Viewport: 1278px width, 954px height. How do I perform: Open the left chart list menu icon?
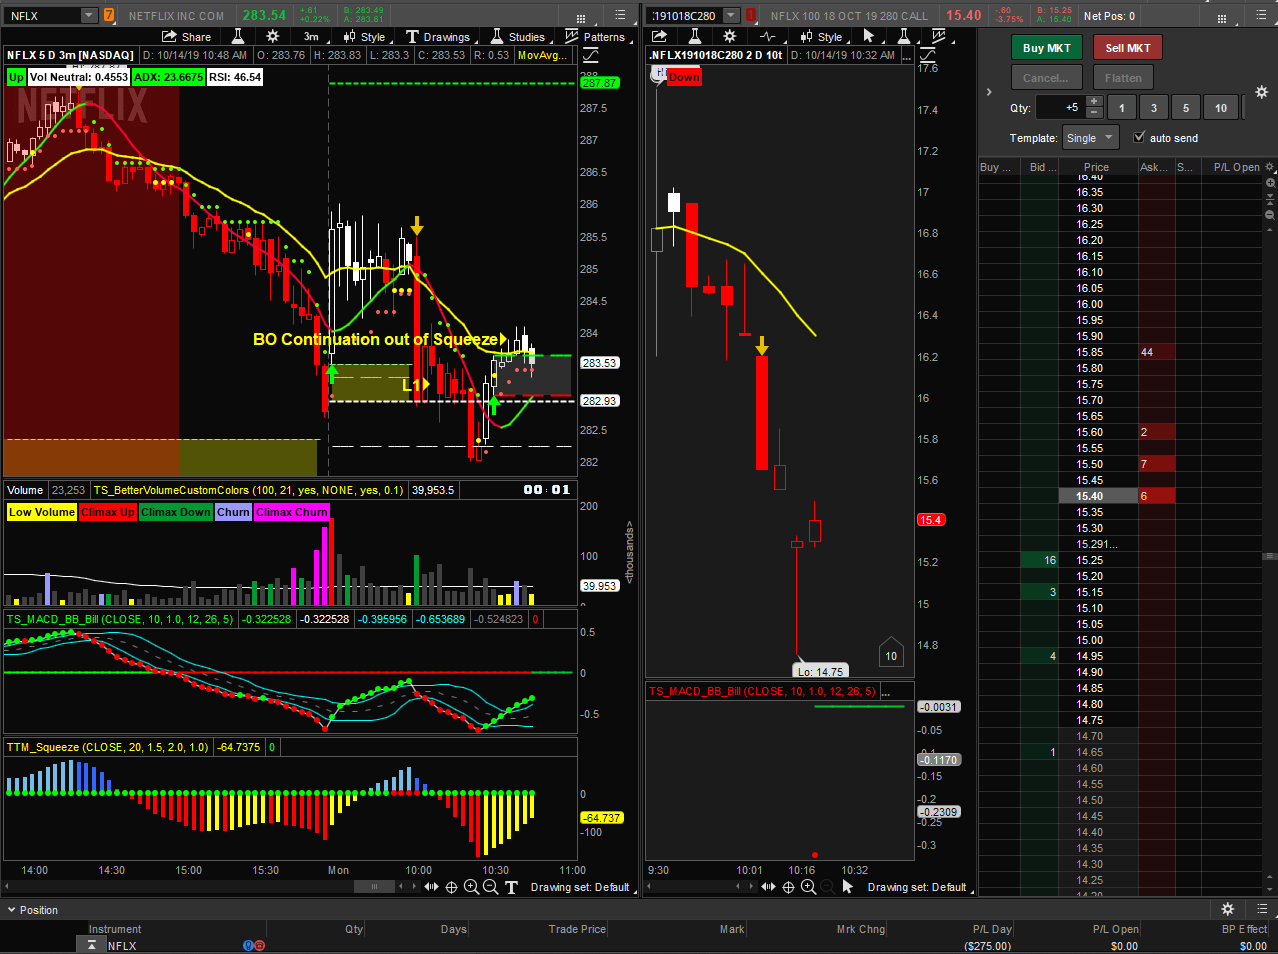pos(620,15)
